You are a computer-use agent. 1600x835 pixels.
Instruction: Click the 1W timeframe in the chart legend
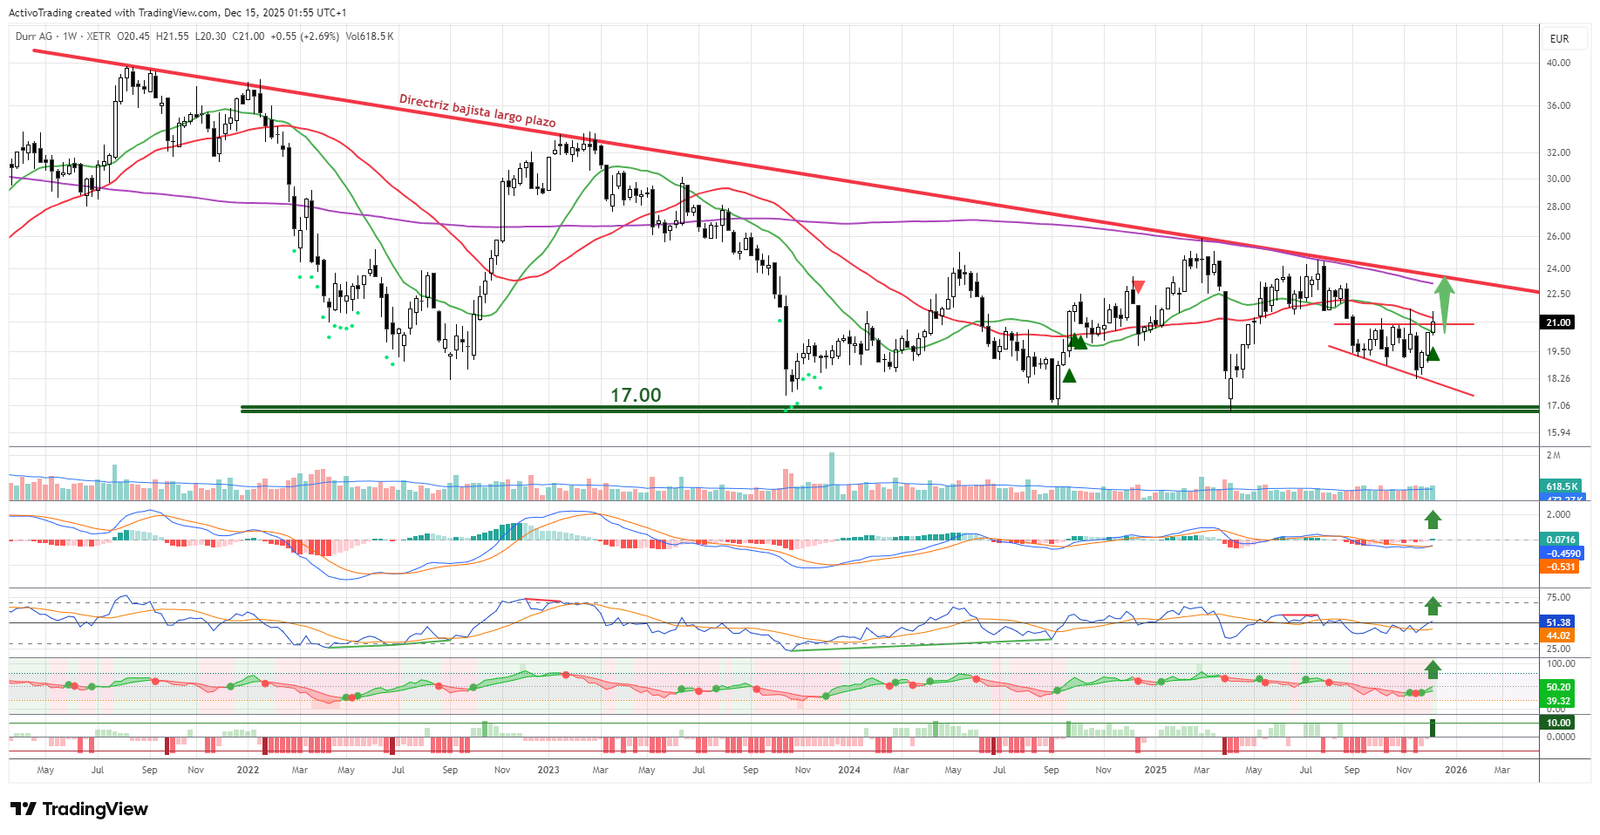click(70, 36)
